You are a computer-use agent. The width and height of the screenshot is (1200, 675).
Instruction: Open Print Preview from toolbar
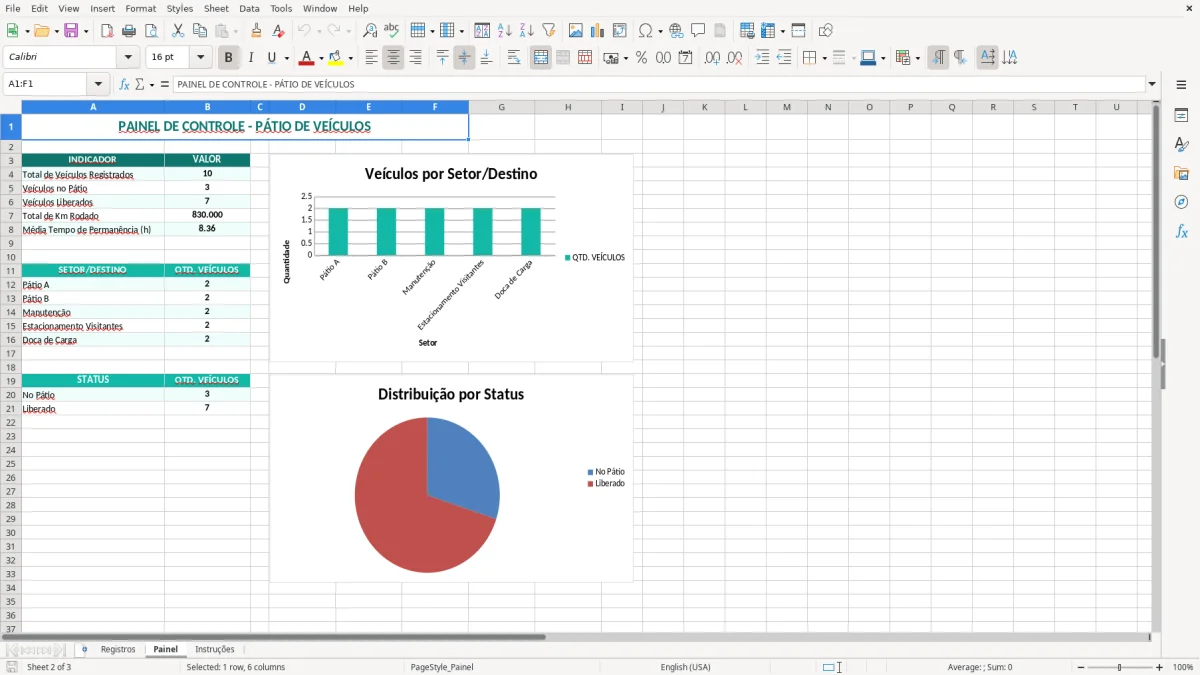151,31
